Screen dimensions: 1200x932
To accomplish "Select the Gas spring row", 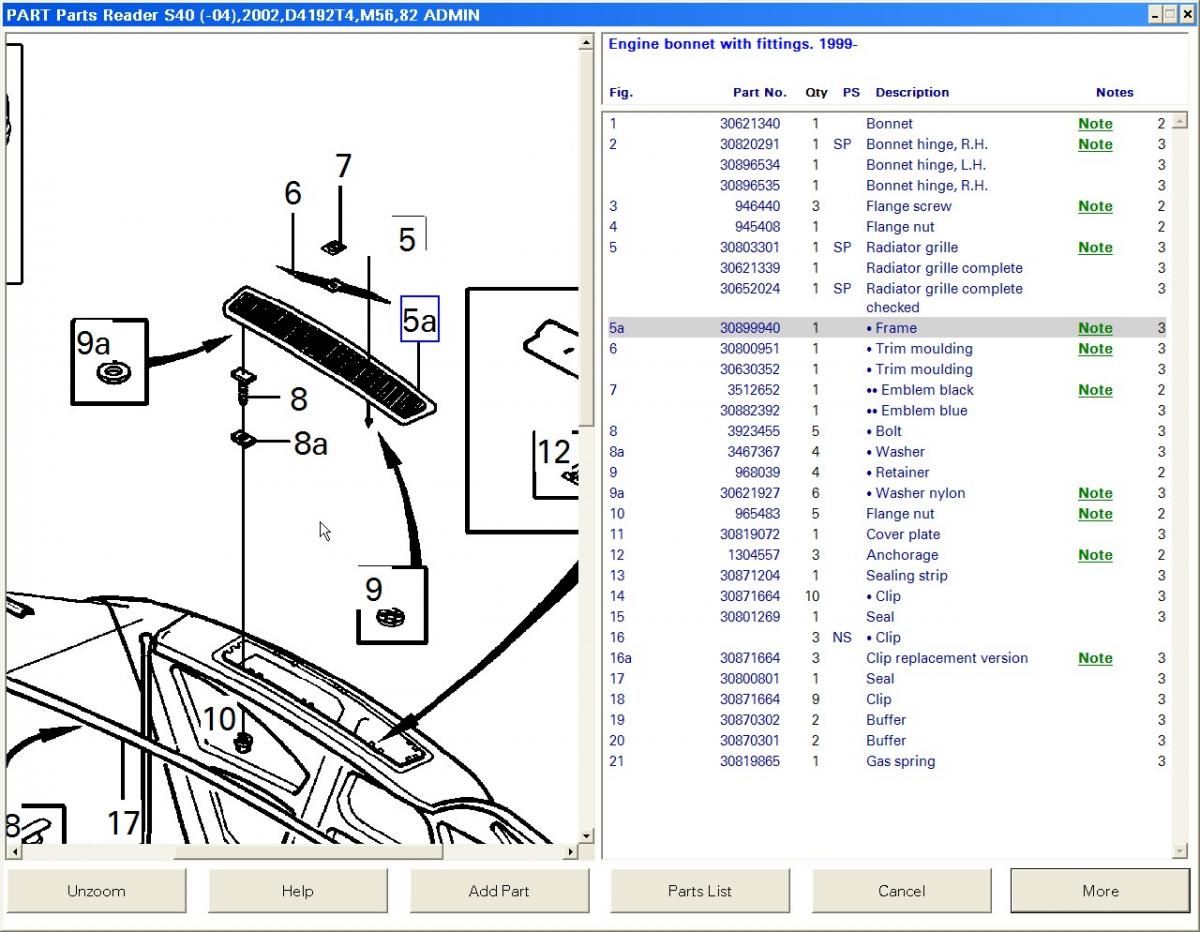I will (x=888, y=761).
